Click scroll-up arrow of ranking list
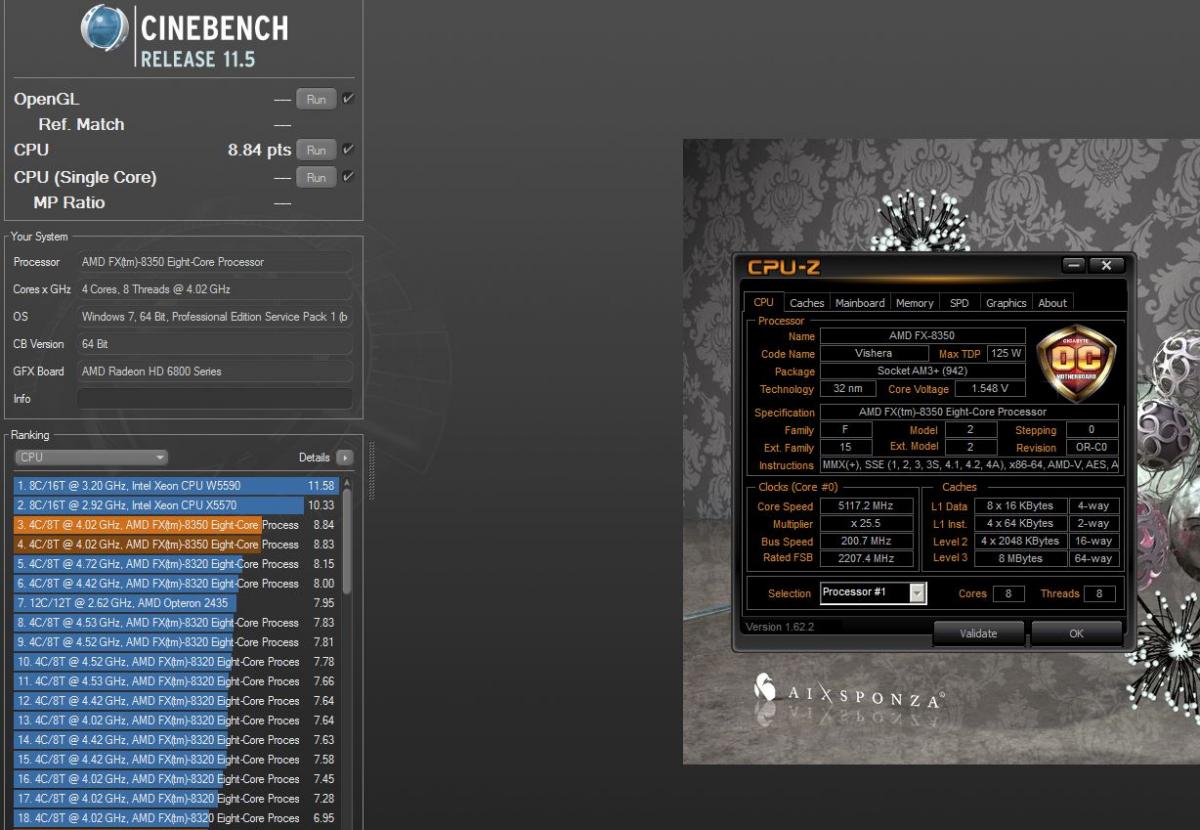Screen dimensions: 1200x830 coord(347,483)
